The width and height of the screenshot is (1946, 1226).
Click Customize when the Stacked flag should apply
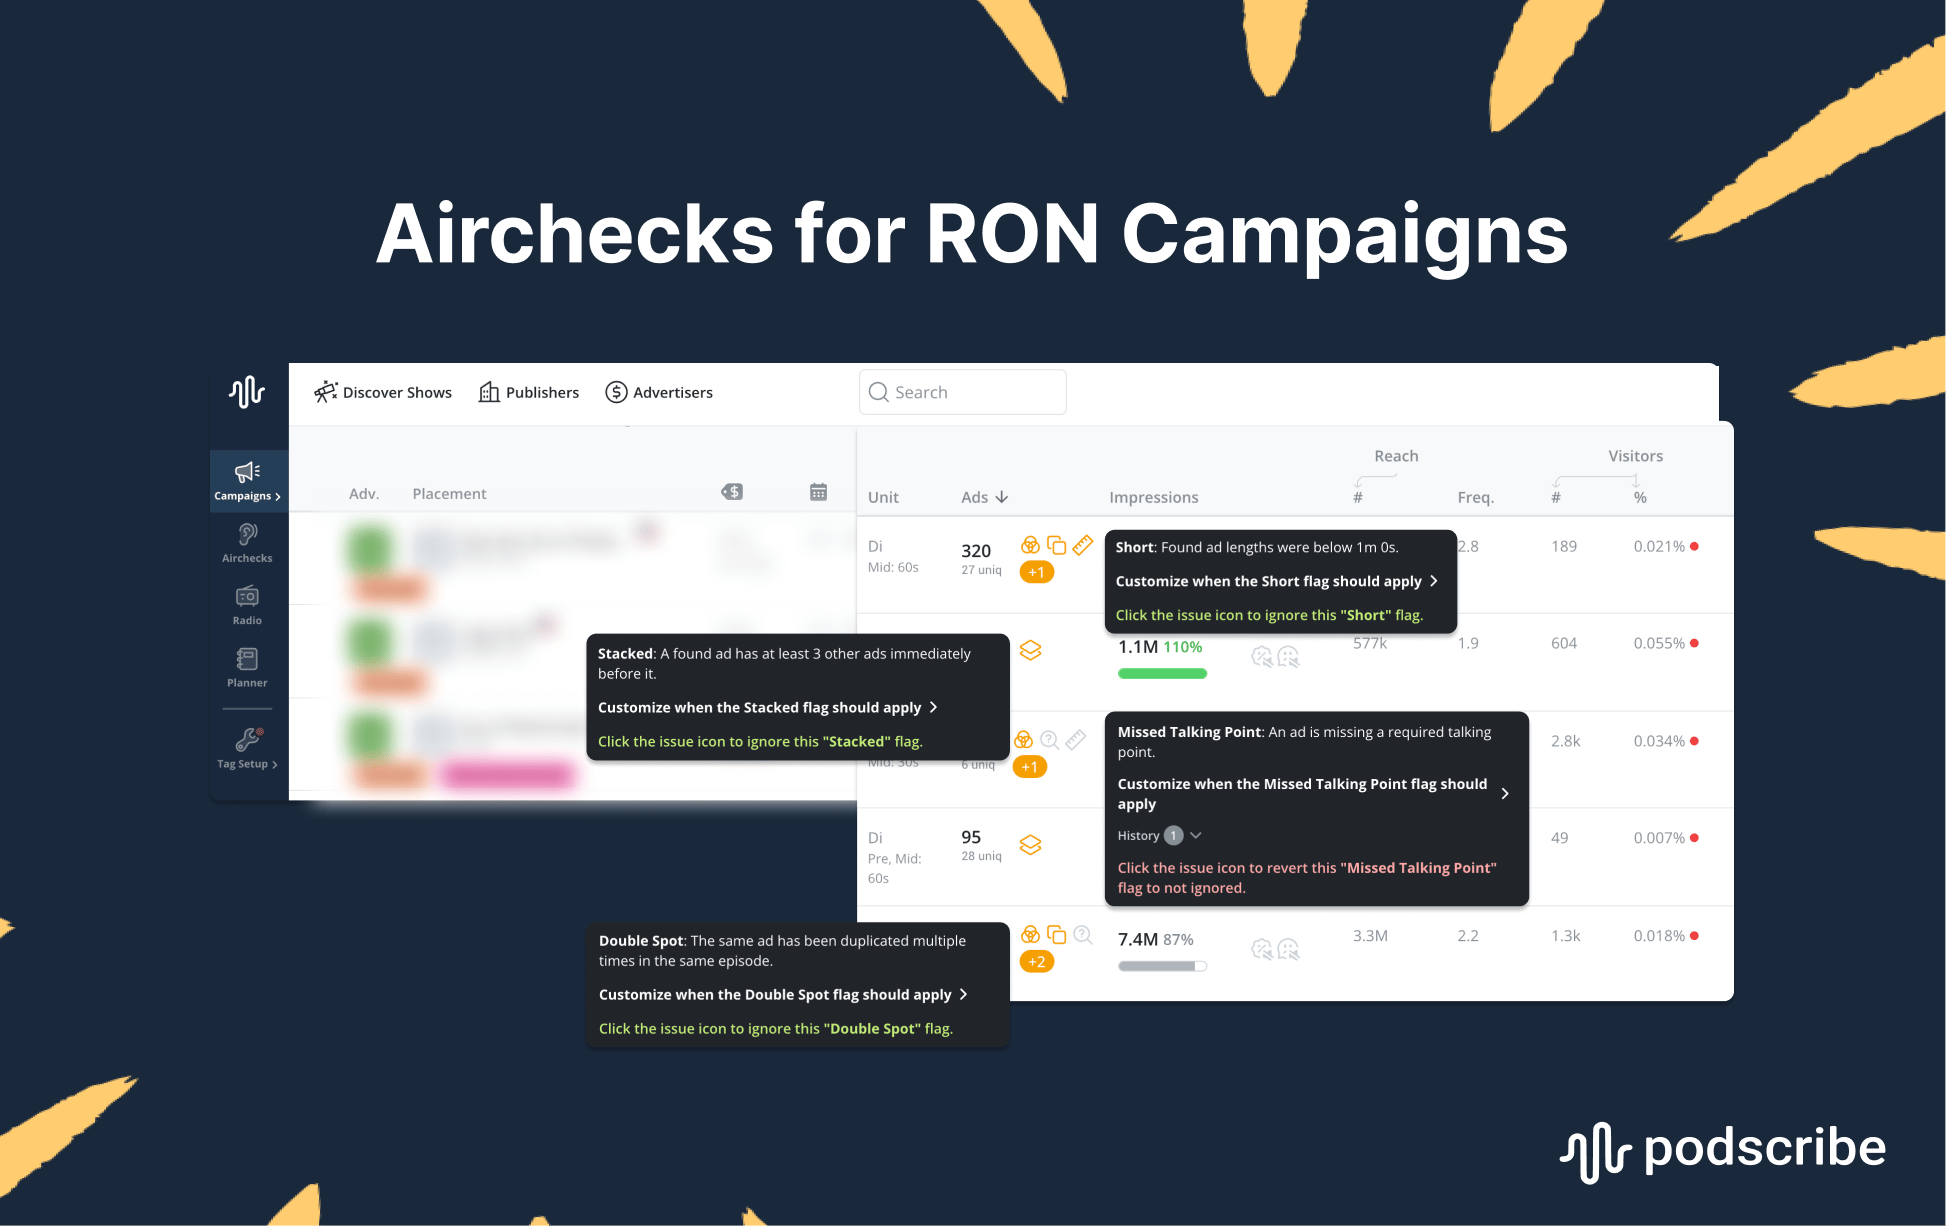click(767, 707)
